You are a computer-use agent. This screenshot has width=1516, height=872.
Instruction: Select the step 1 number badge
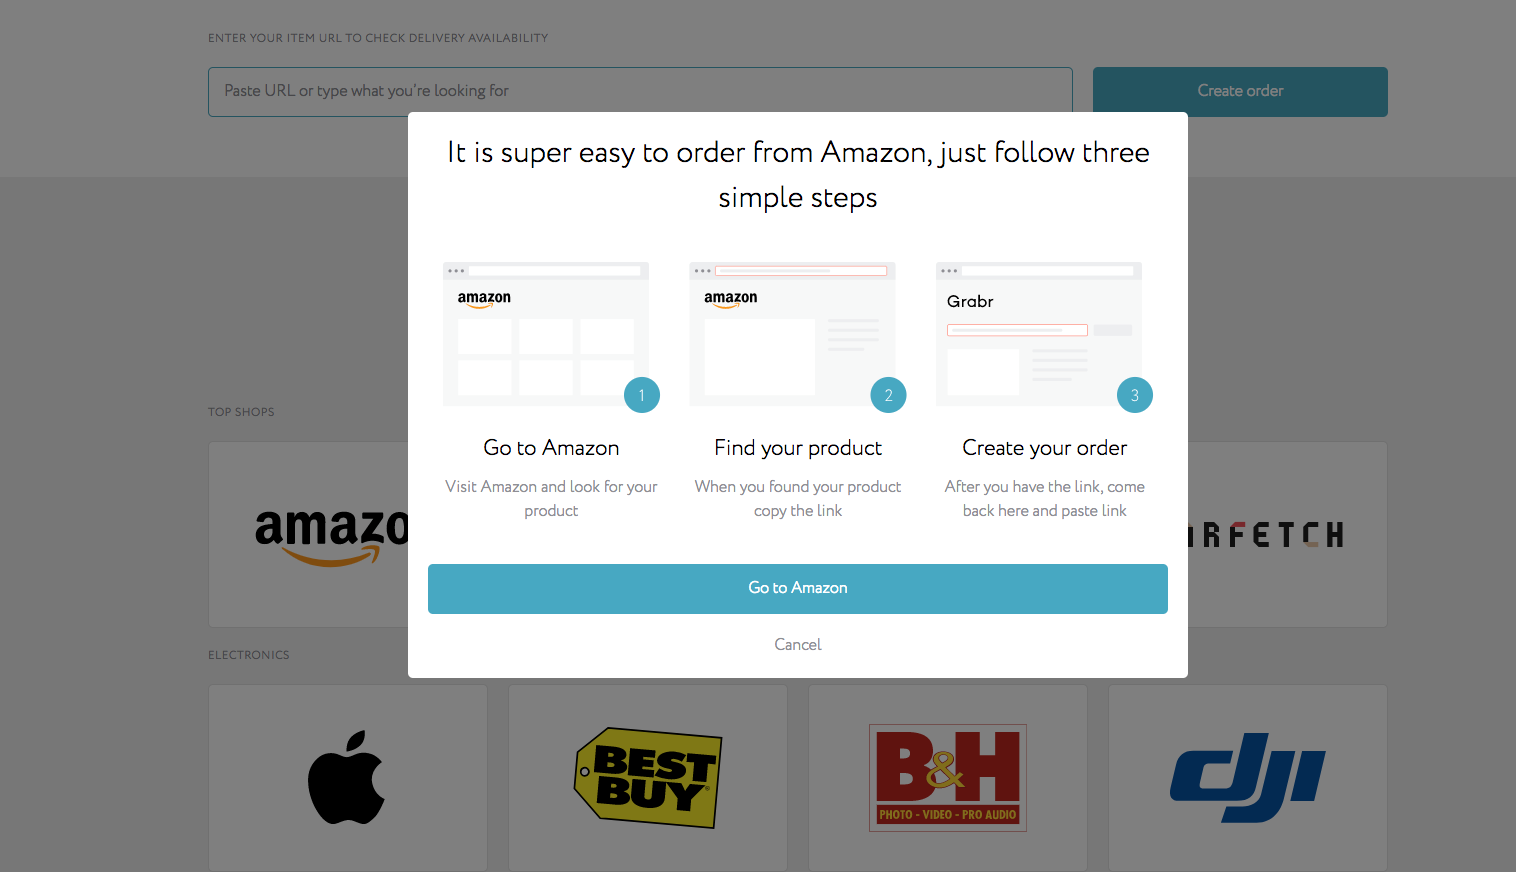pyautogui.click(x=642, y=395)
